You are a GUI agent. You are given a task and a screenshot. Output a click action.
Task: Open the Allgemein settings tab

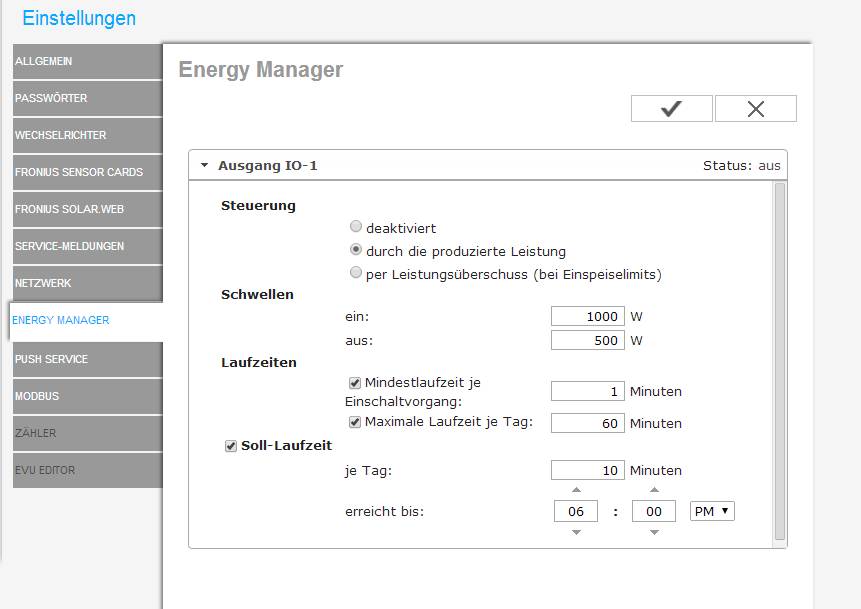pos(88,62)
